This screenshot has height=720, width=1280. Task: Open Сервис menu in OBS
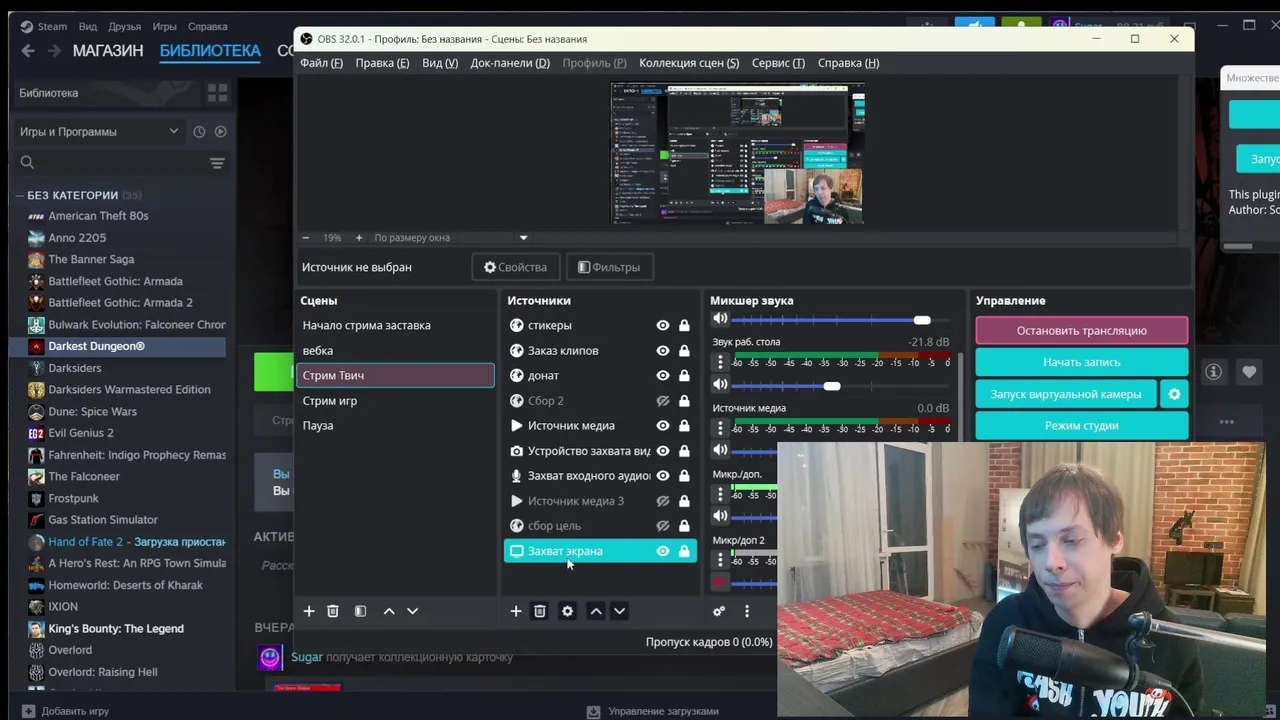point(778,63)
